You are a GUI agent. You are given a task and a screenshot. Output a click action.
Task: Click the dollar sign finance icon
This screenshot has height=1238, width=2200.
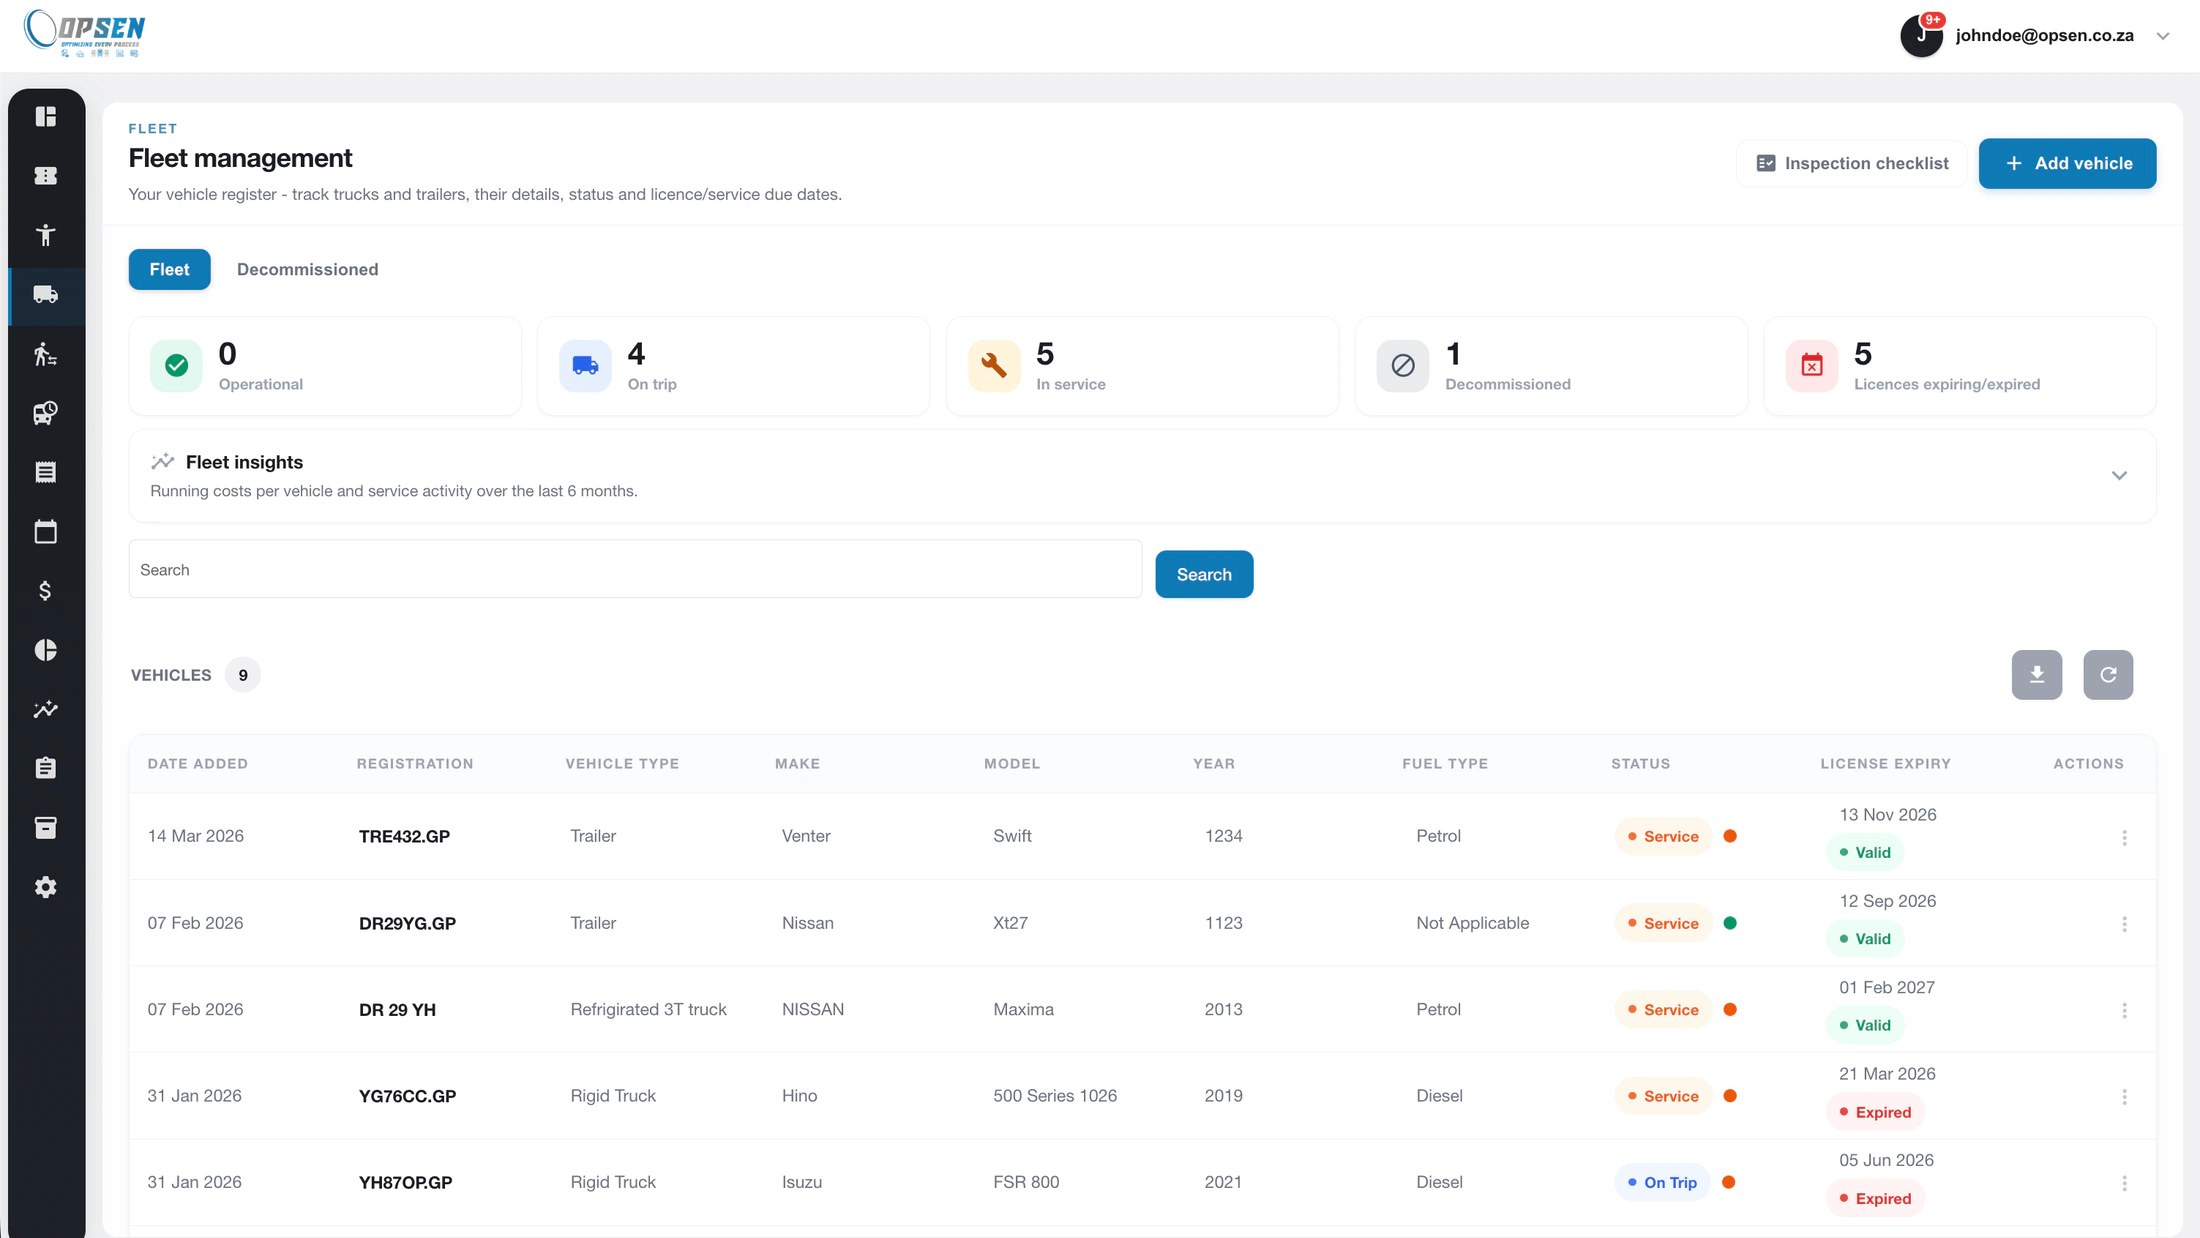point(46,591)
